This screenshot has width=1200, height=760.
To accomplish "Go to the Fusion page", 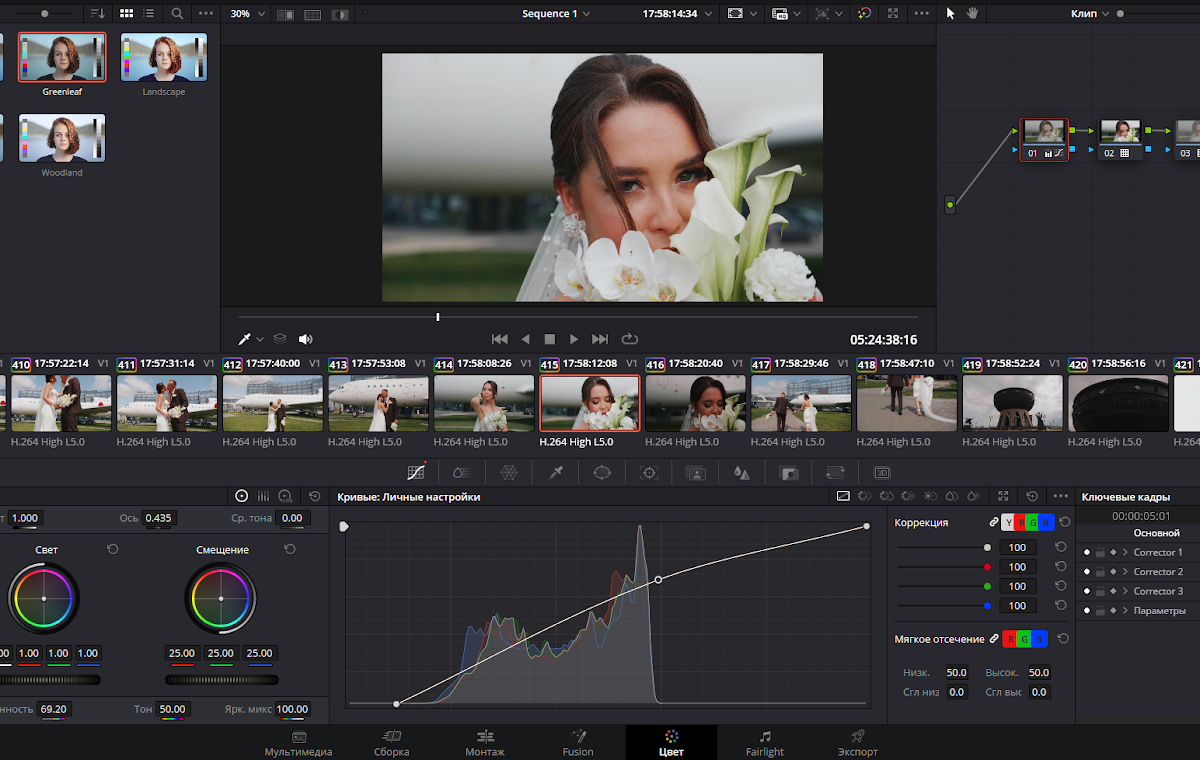I will point(578,743).
